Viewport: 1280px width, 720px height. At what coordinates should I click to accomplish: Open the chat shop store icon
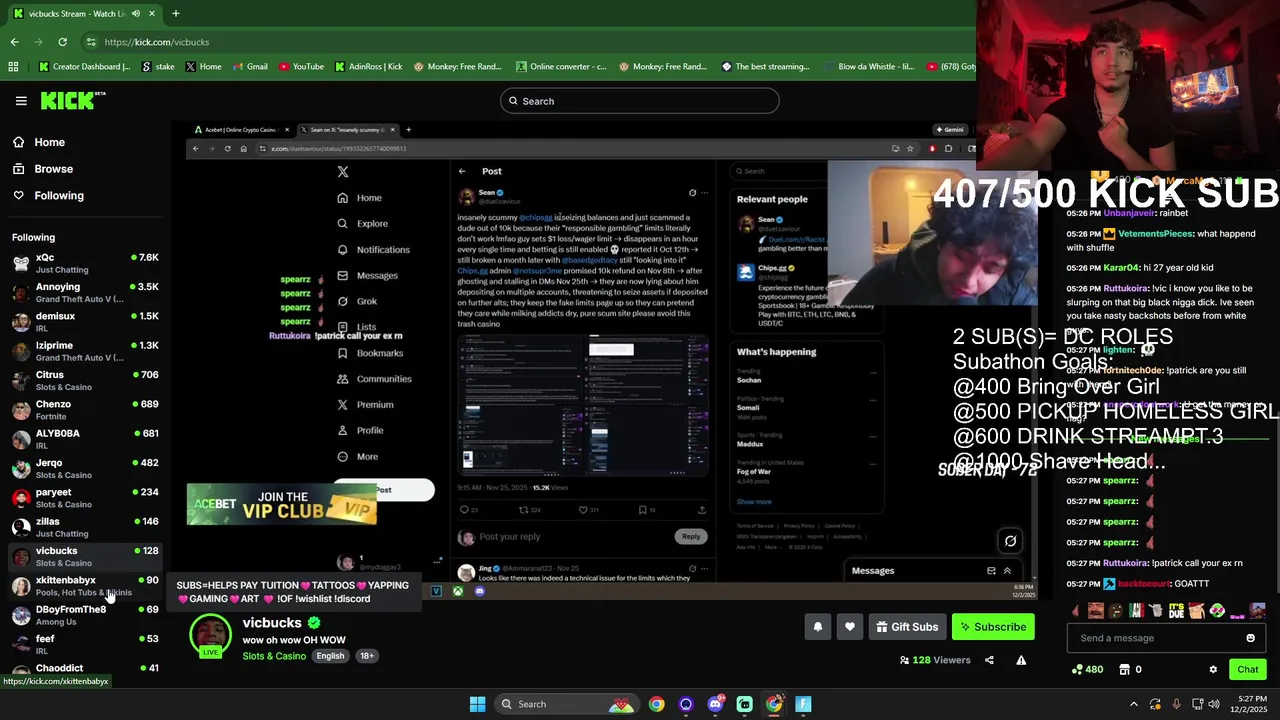coord(1124,670)
